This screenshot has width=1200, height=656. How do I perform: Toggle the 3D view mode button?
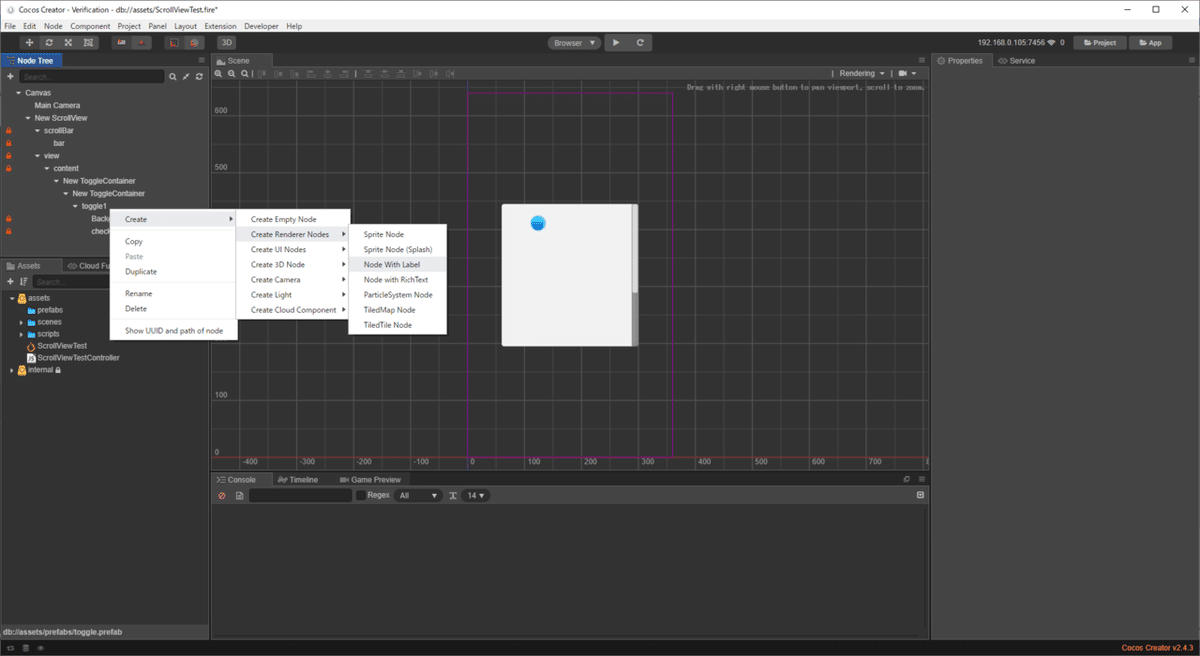(227, 43)
